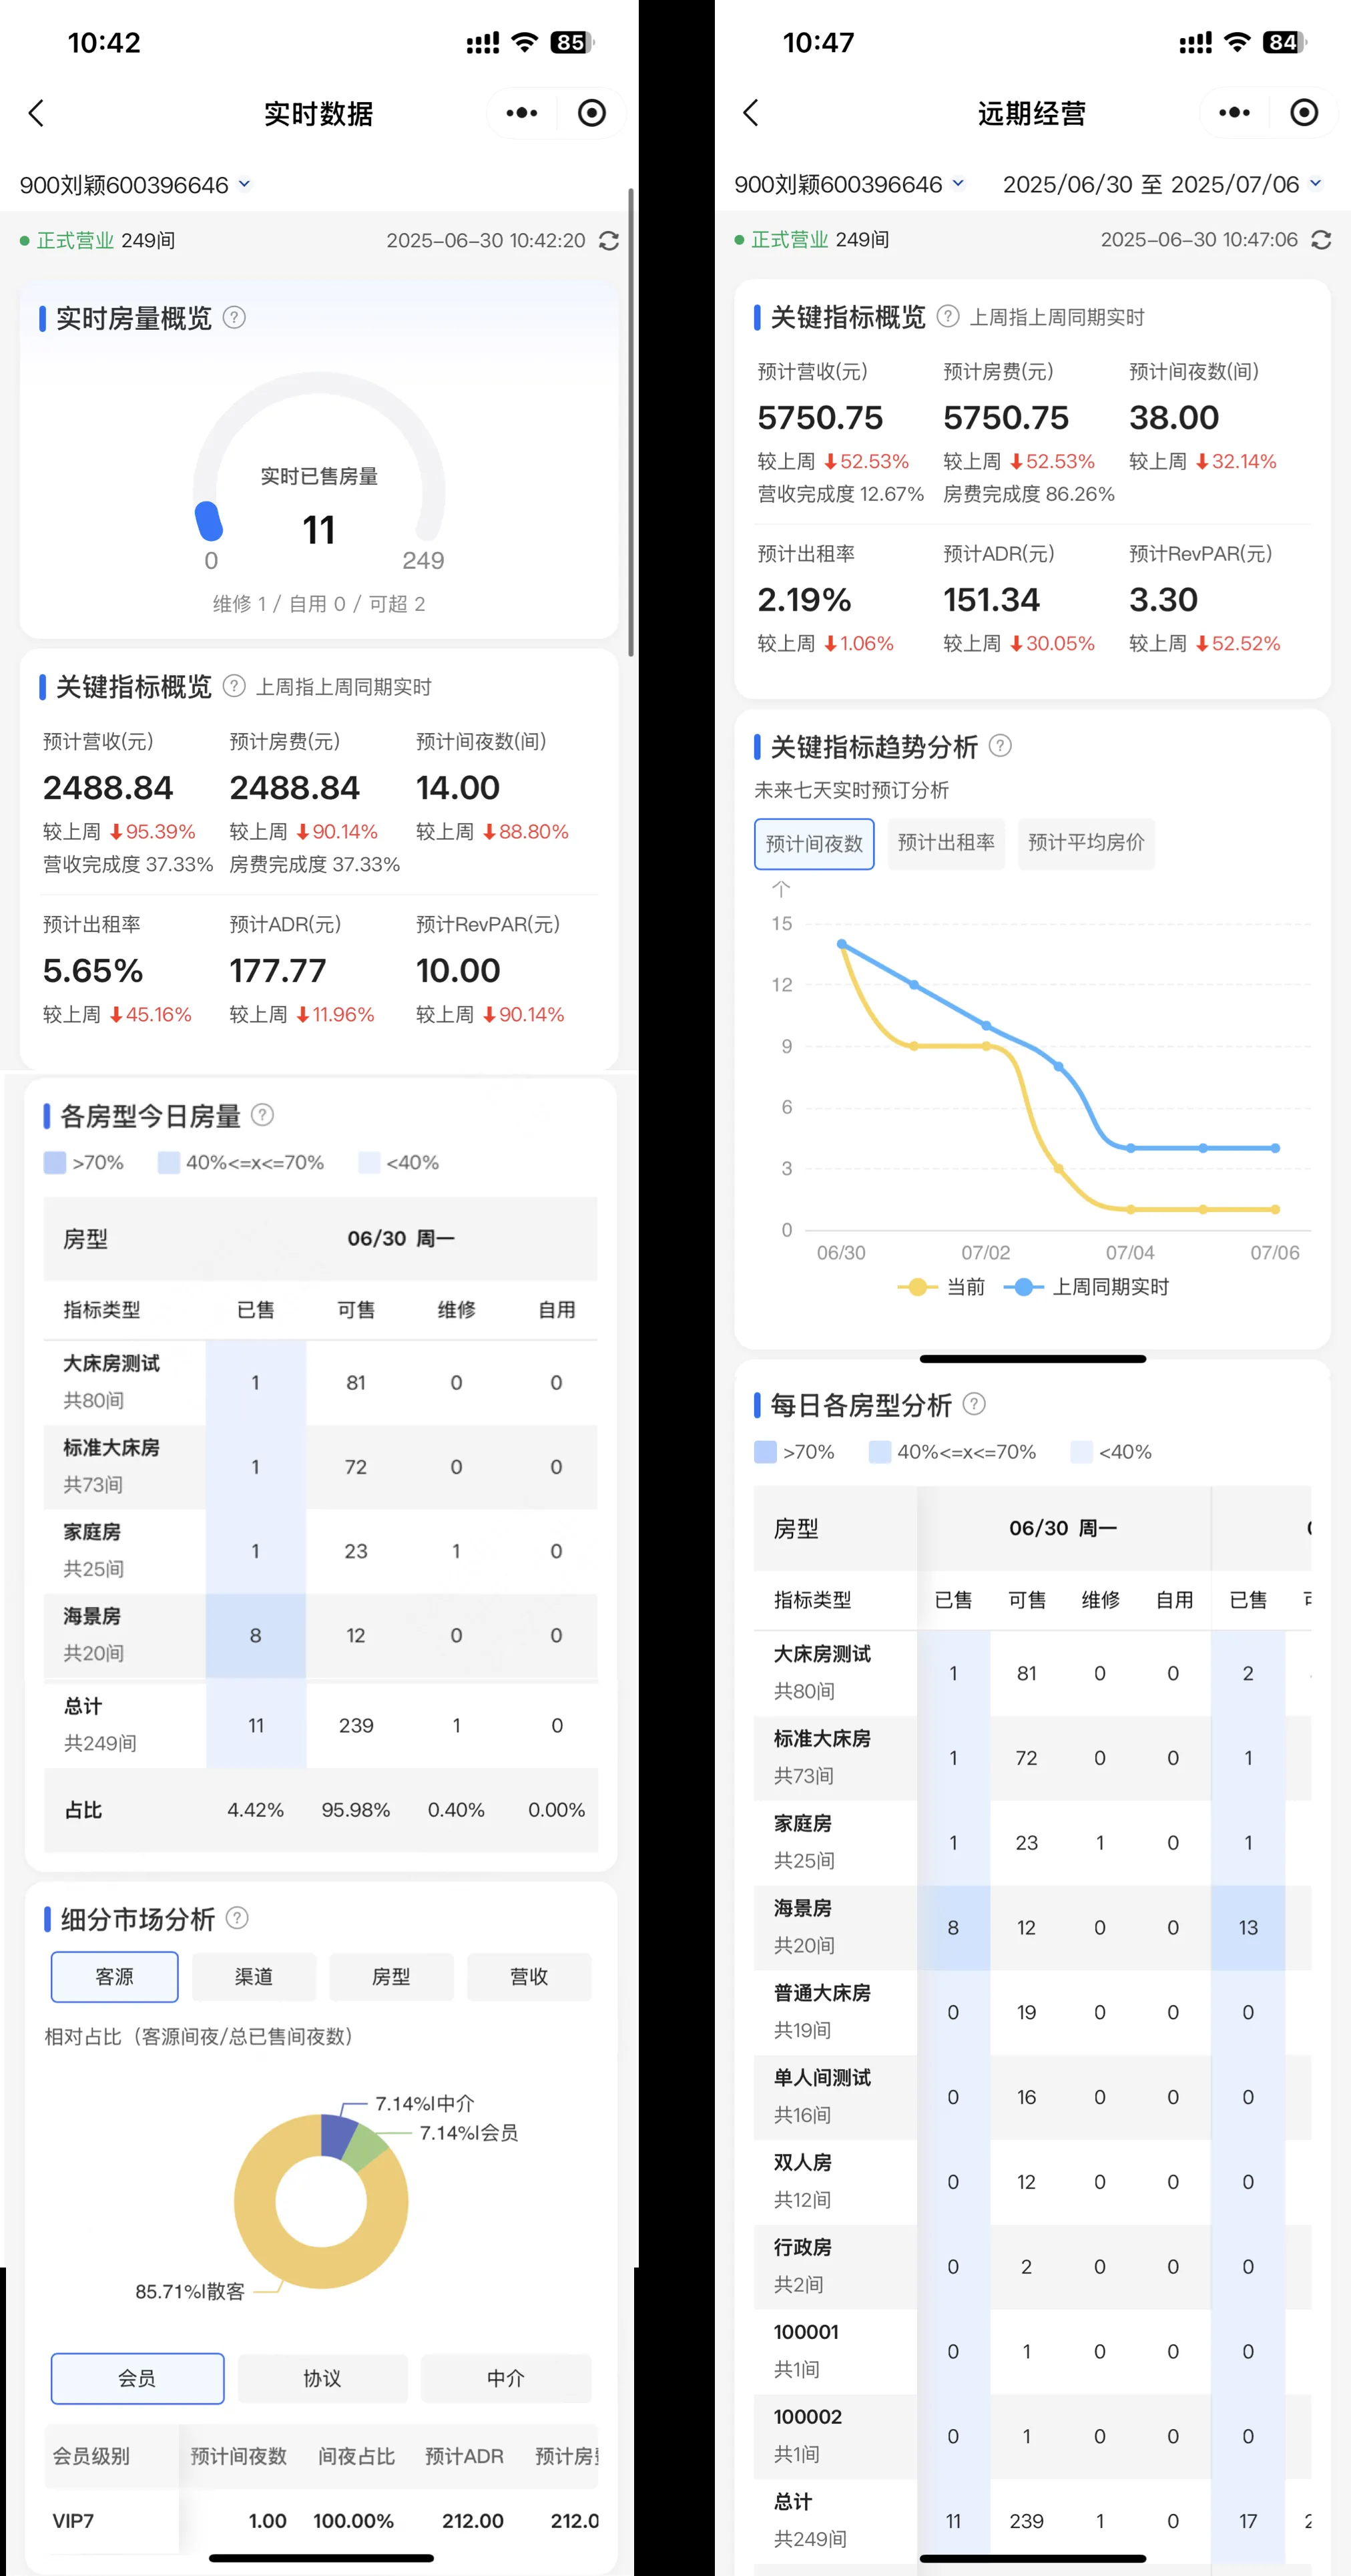
Task: Switch to the 中介 sub-tab
Action: point(505,2378)
